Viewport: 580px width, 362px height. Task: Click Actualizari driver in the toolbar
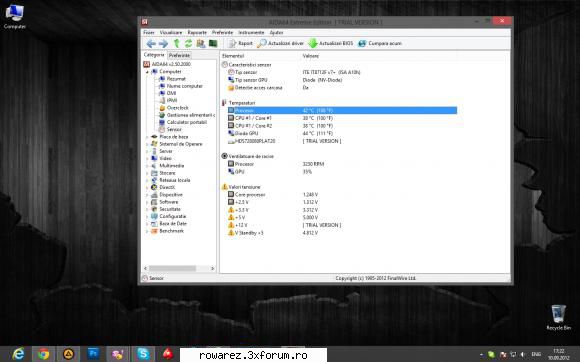click(280, 44)
